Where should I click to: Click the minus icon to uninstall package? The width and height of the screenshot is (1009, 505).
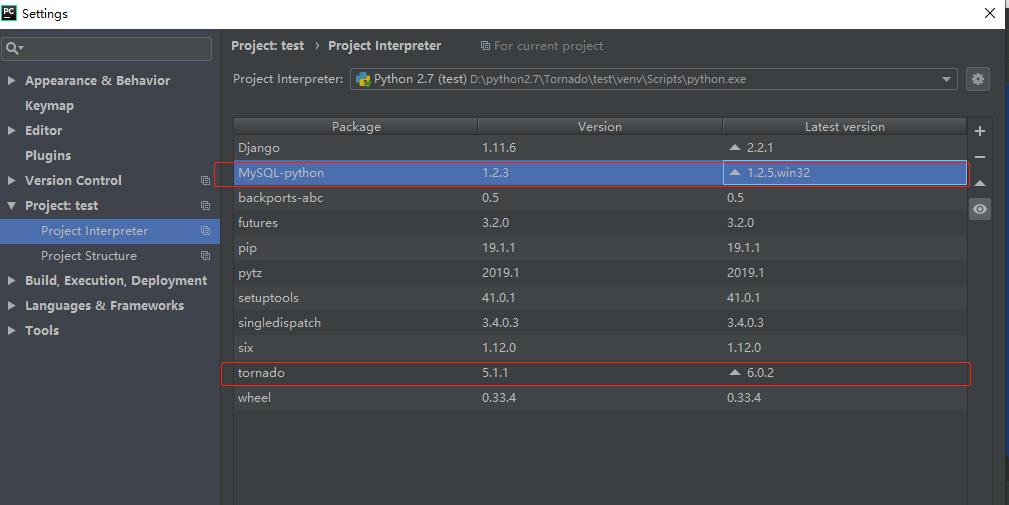(980, 157)
